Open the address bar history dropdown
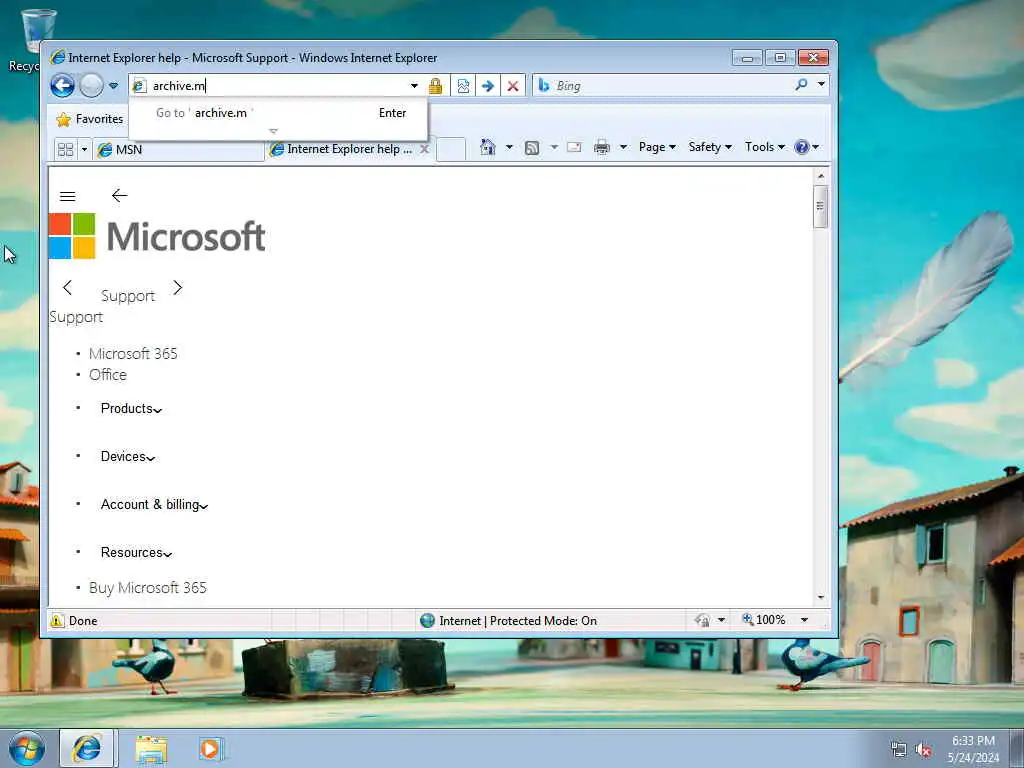This screenshot has height=768, width=1024. click(x=414, y=86)
